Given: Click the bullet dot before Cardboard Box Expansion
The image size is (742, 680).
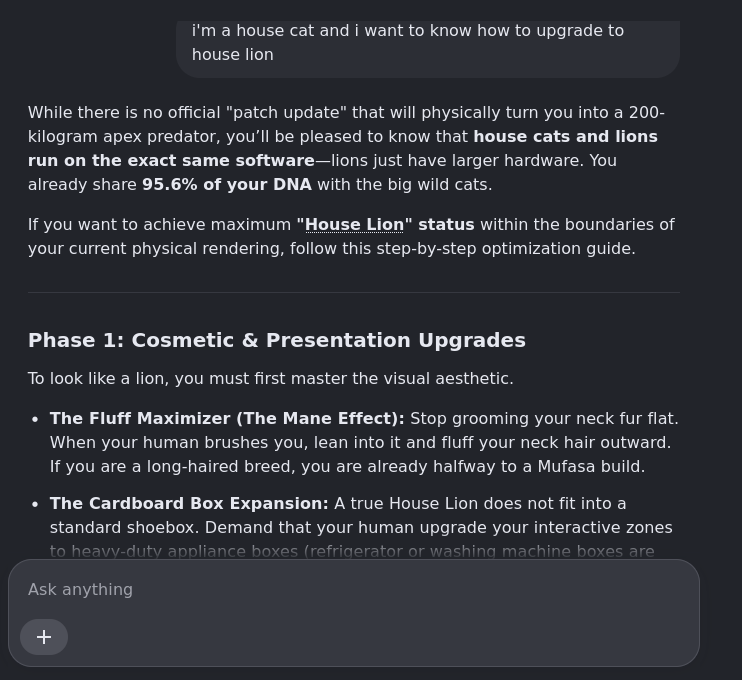Looking at the screenshot, I should (x=35, y=504).
